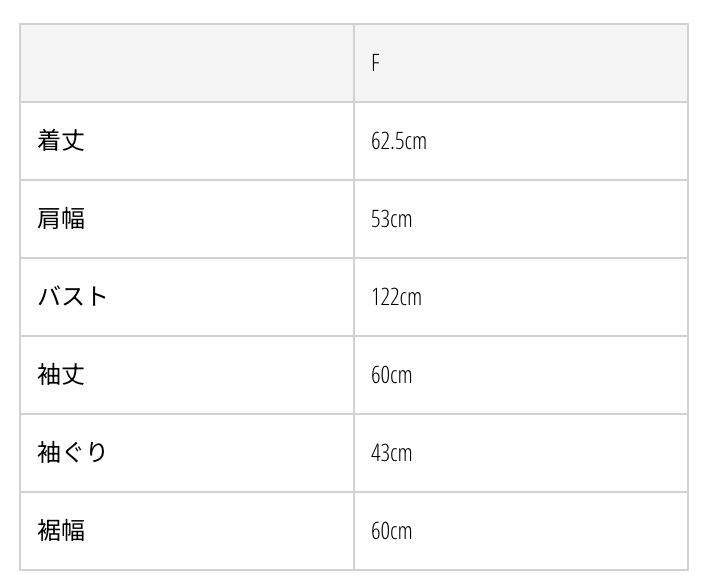The image size is (712, 587).
Task: Click the label beside the 122cm value
Action: [x=72, y=297]
